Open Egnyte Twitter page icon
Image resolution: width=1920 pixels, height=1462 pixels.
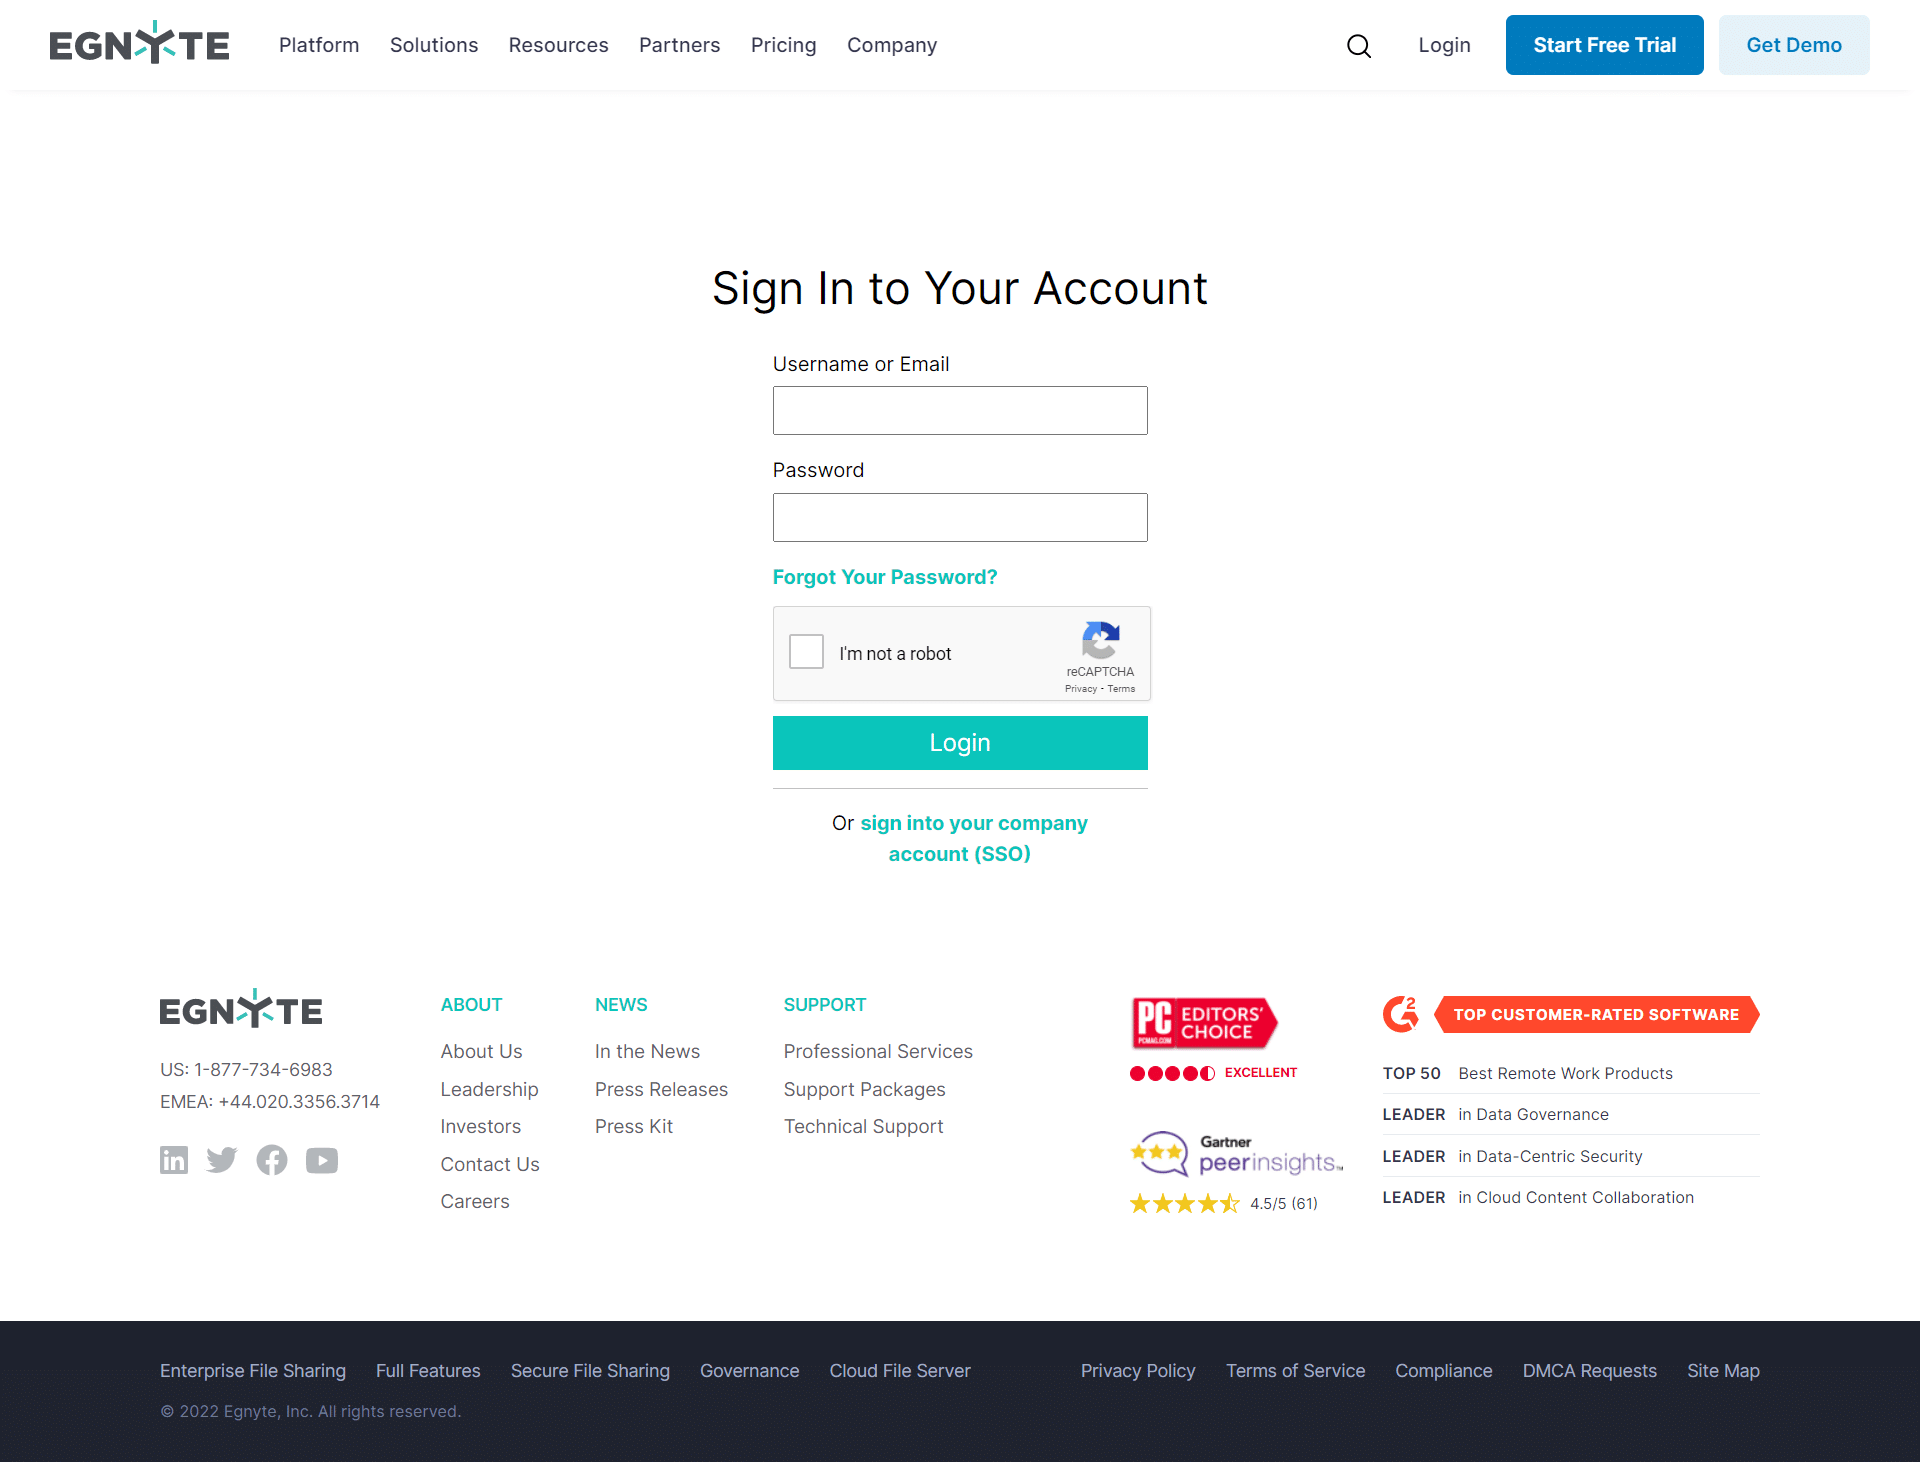(222, 1160)
